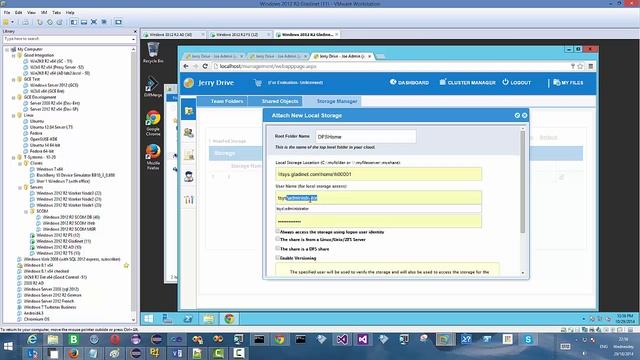
Task: Reload the page in Chrome
Action: (x=205, y=66)
